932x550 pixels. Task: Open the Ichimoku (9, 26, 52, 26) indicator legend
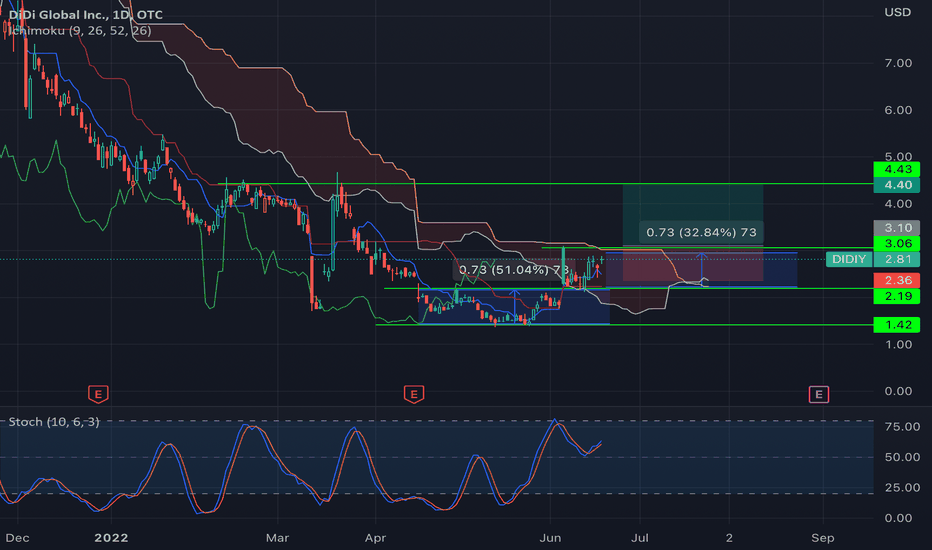click(81, 30)
